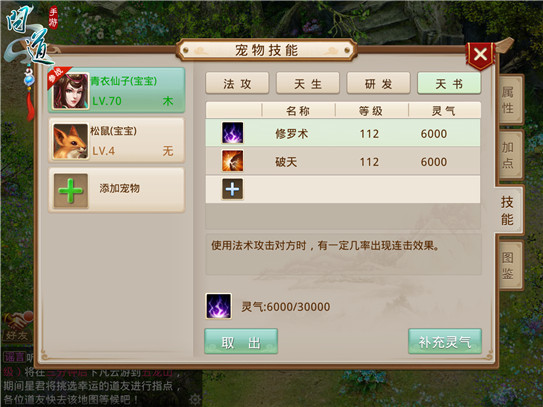
Task: Switch to the 天生 skill tab
Action: pyautogui.click(x=308, y=83)
